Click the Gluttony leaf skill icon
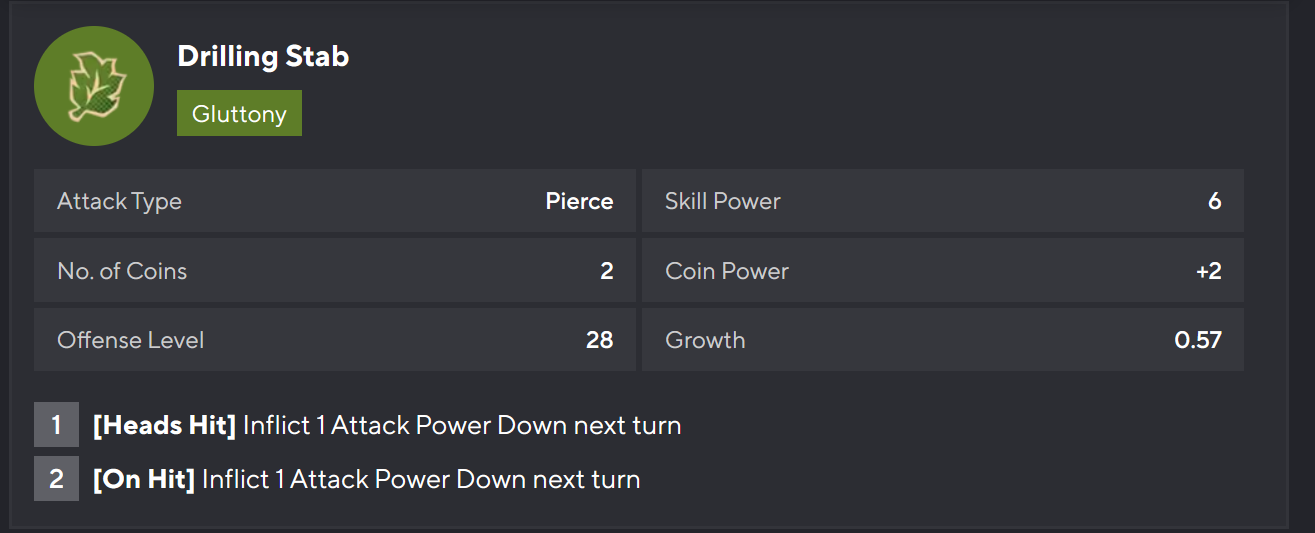 [94, 86]
